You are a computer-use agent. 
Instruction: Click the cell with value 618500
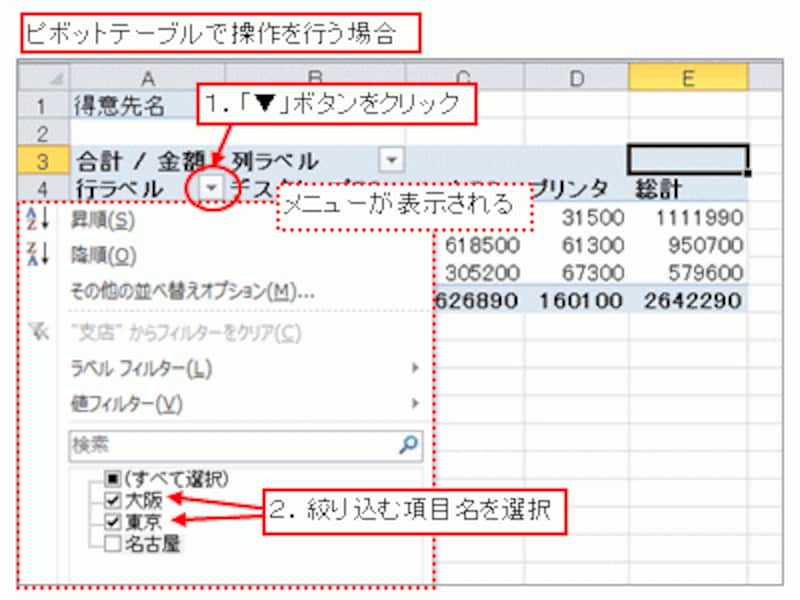point(482,246)
